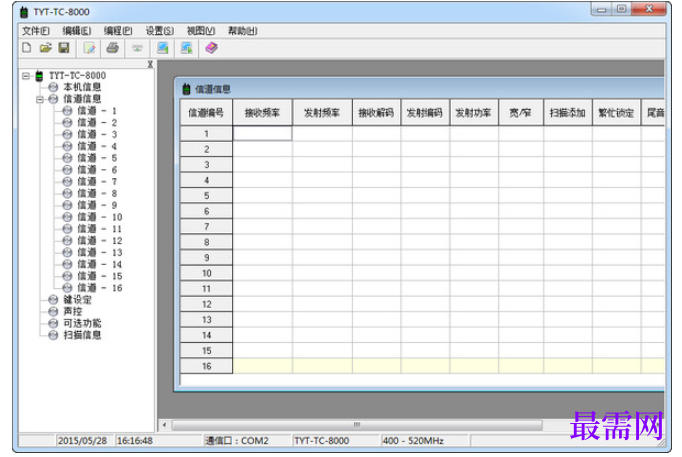
Task: Click the 400 - 520MHz status bar text
Action: click(x=413, y=440)
